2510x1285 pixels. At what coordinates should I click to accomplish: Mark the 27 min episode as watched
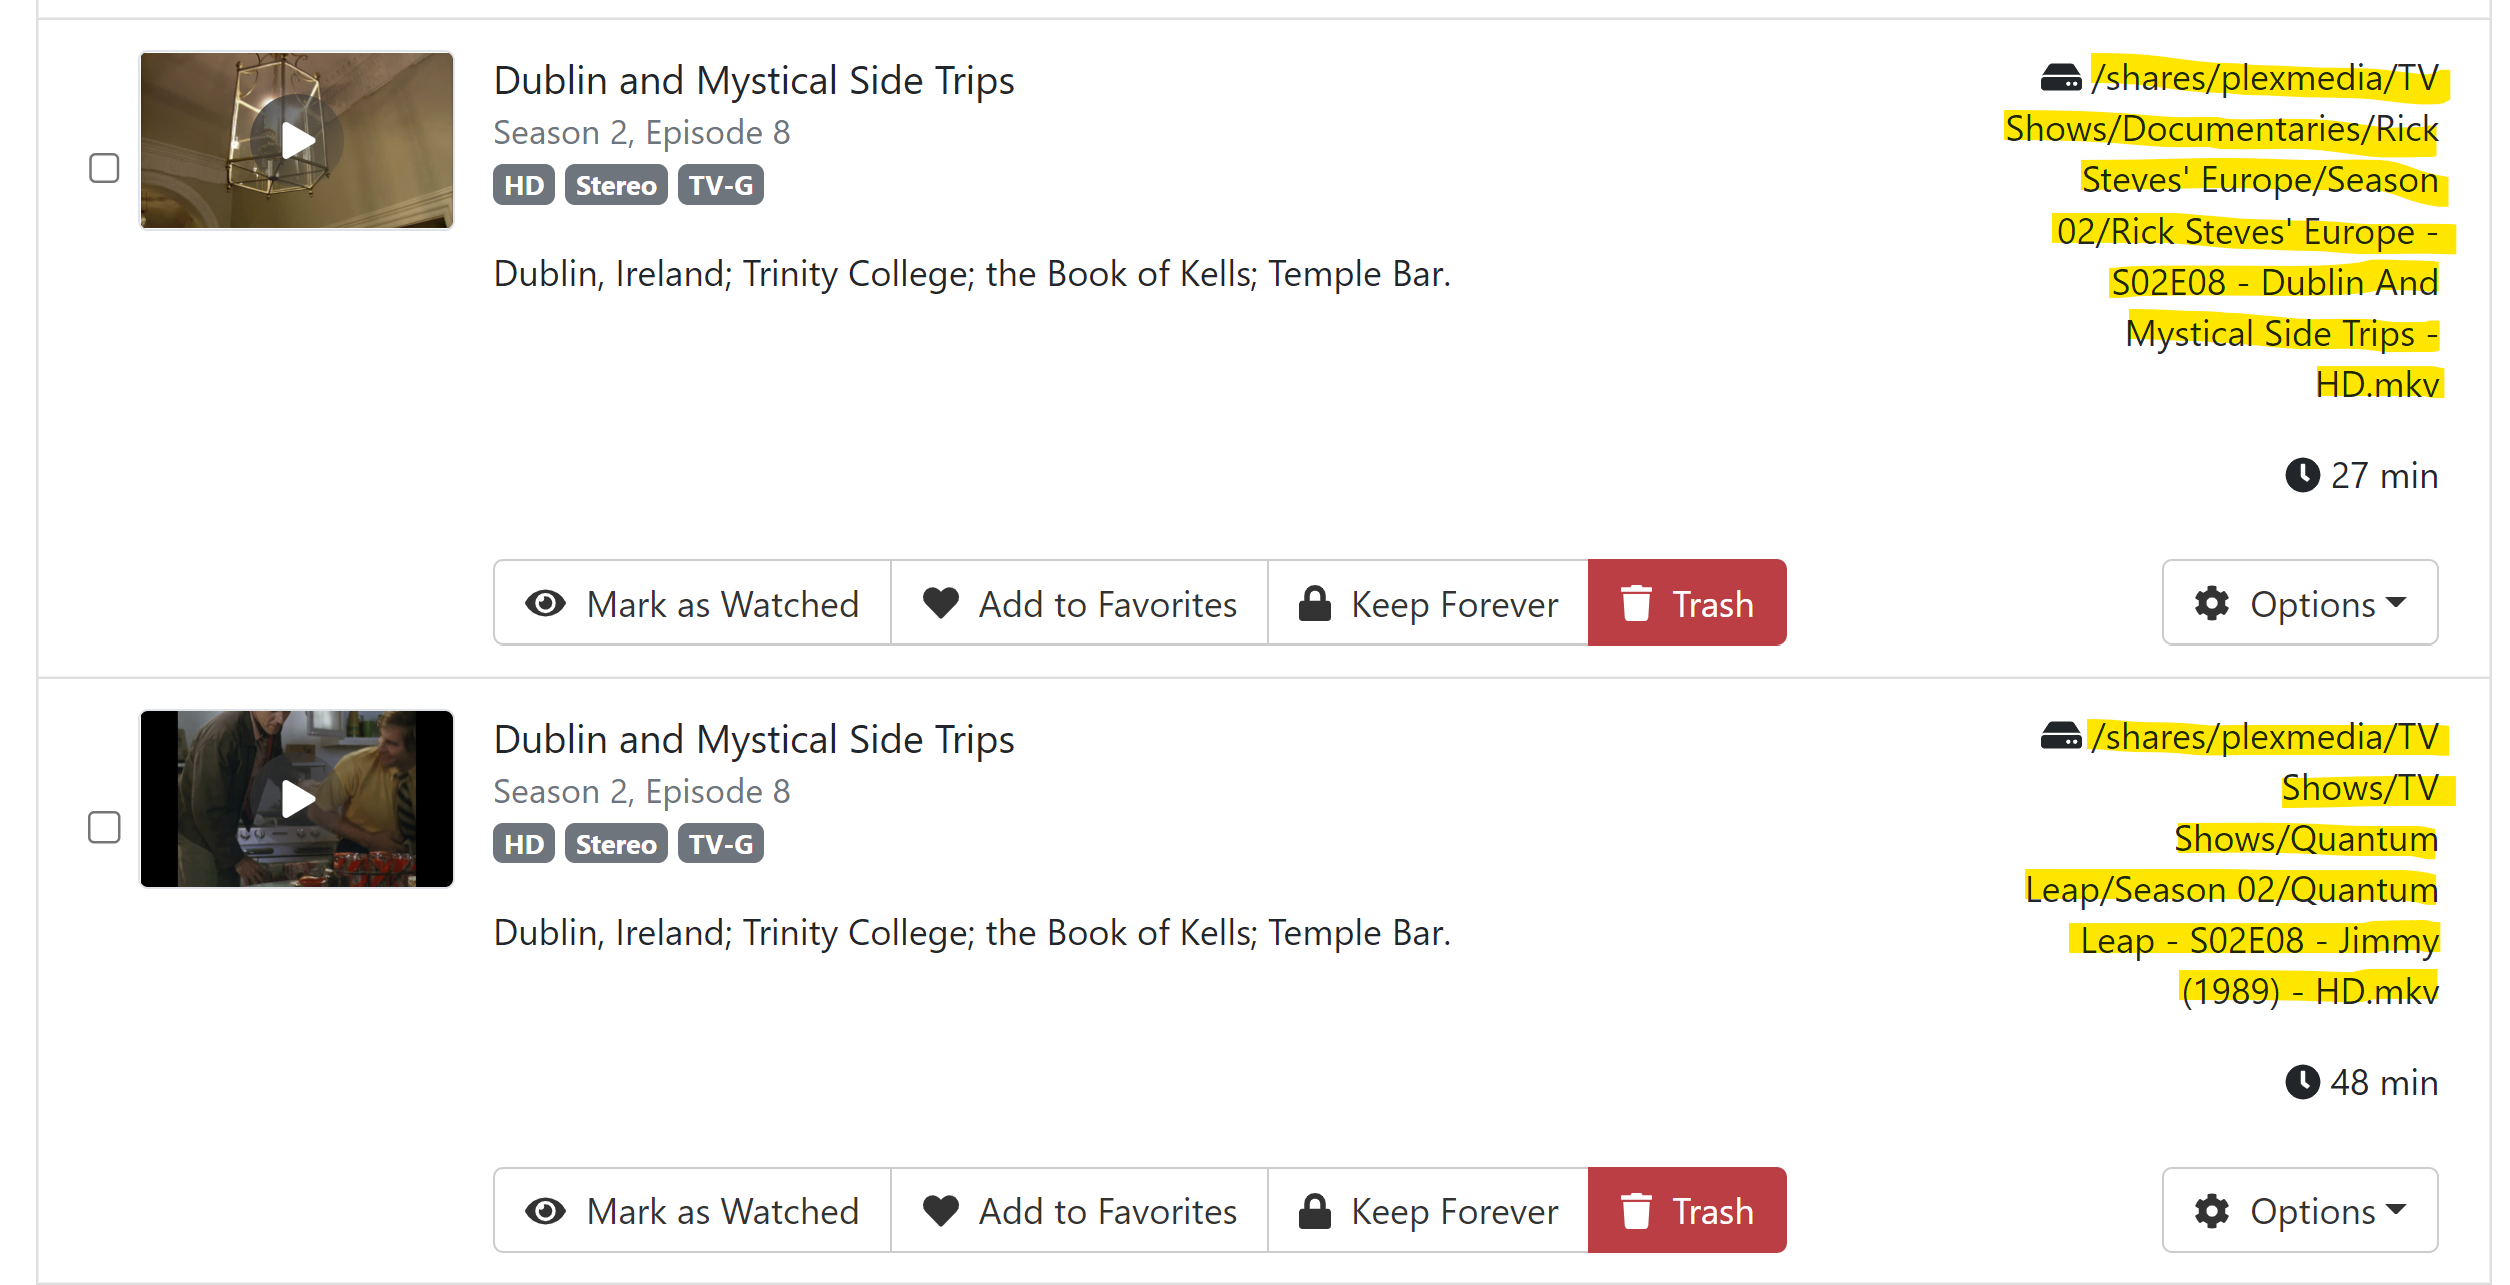click(x=692, y=604)
